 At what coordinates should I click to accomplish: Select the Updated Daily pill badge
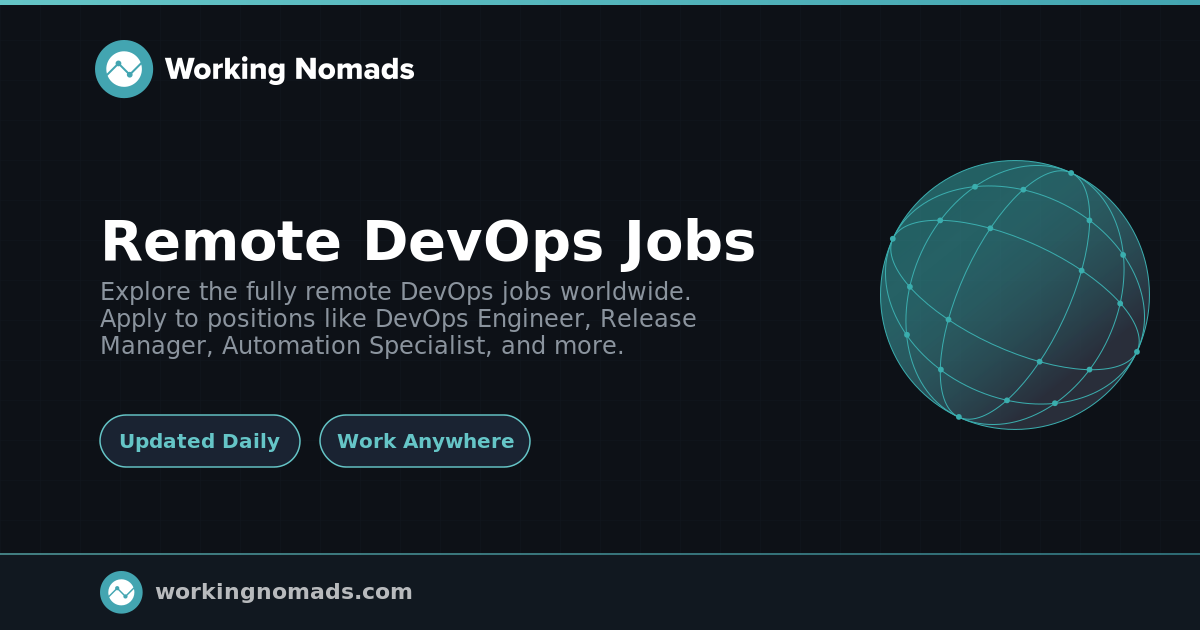(x=200, y=441)
